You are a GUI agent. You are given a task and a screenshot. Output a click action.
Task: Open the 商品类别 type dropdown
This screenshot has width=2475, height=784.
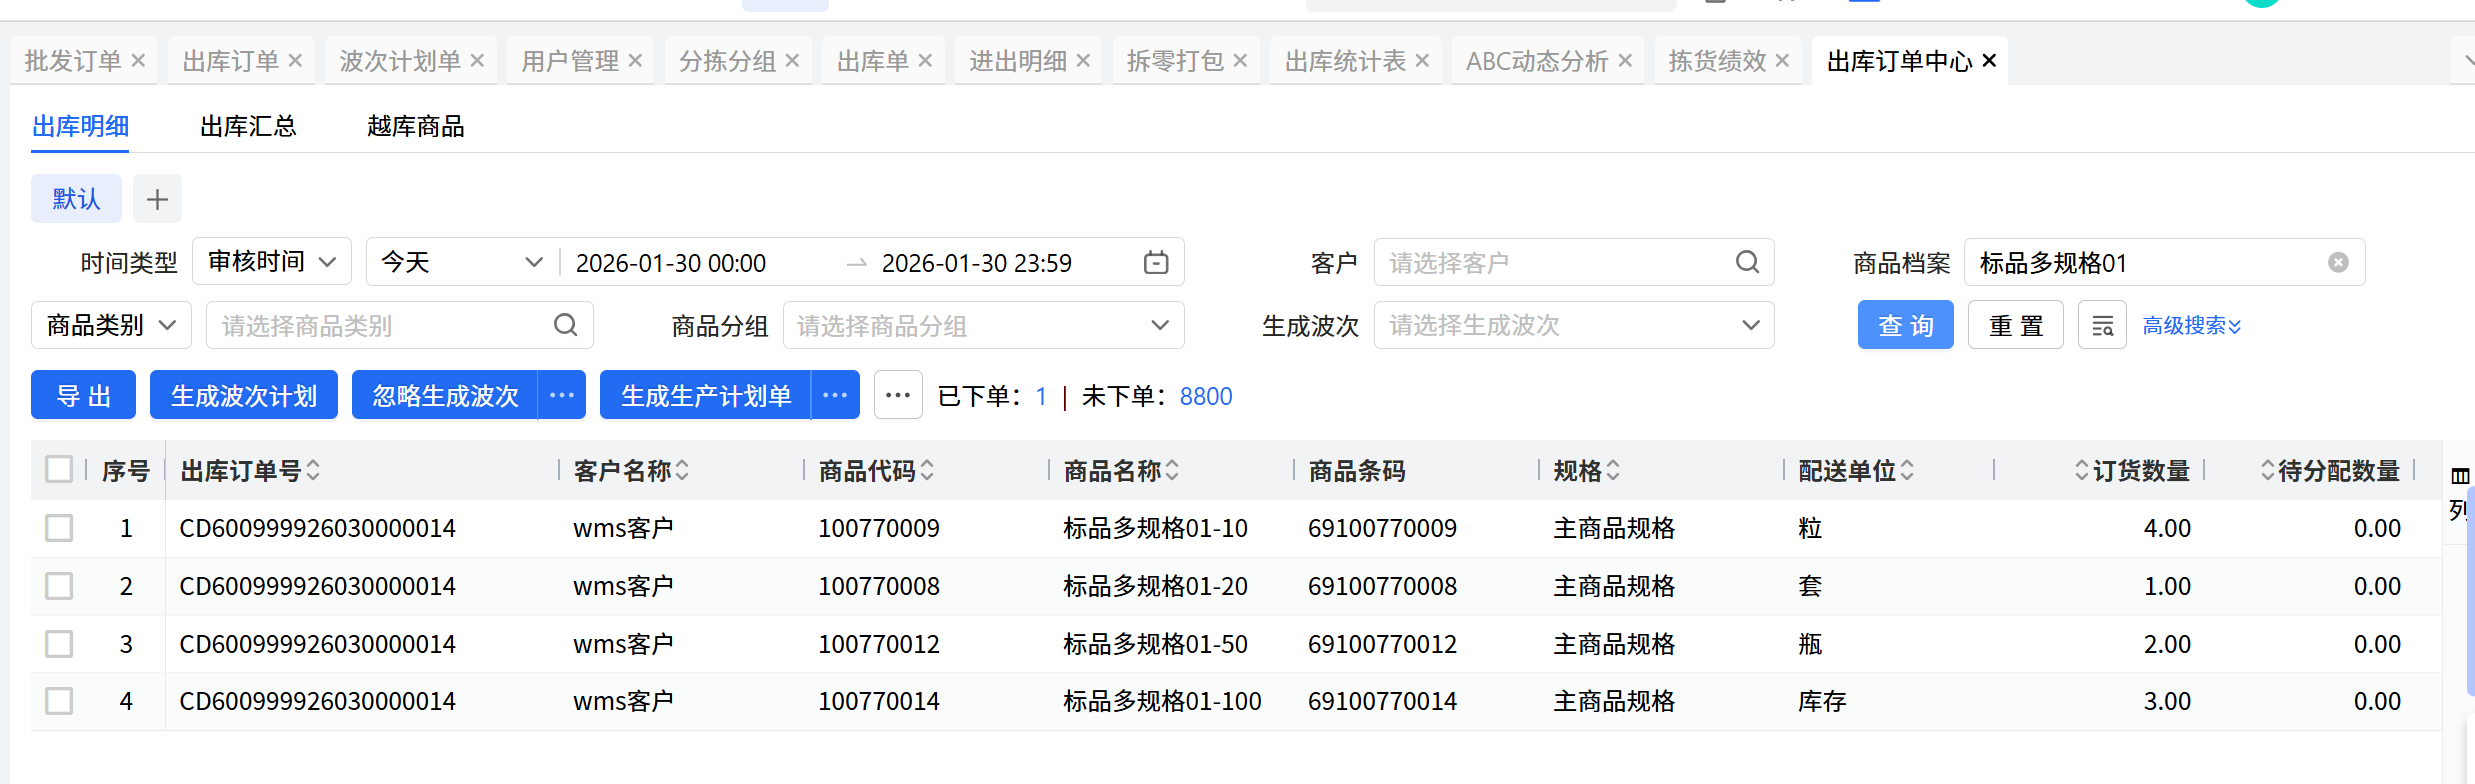(111, 325)
